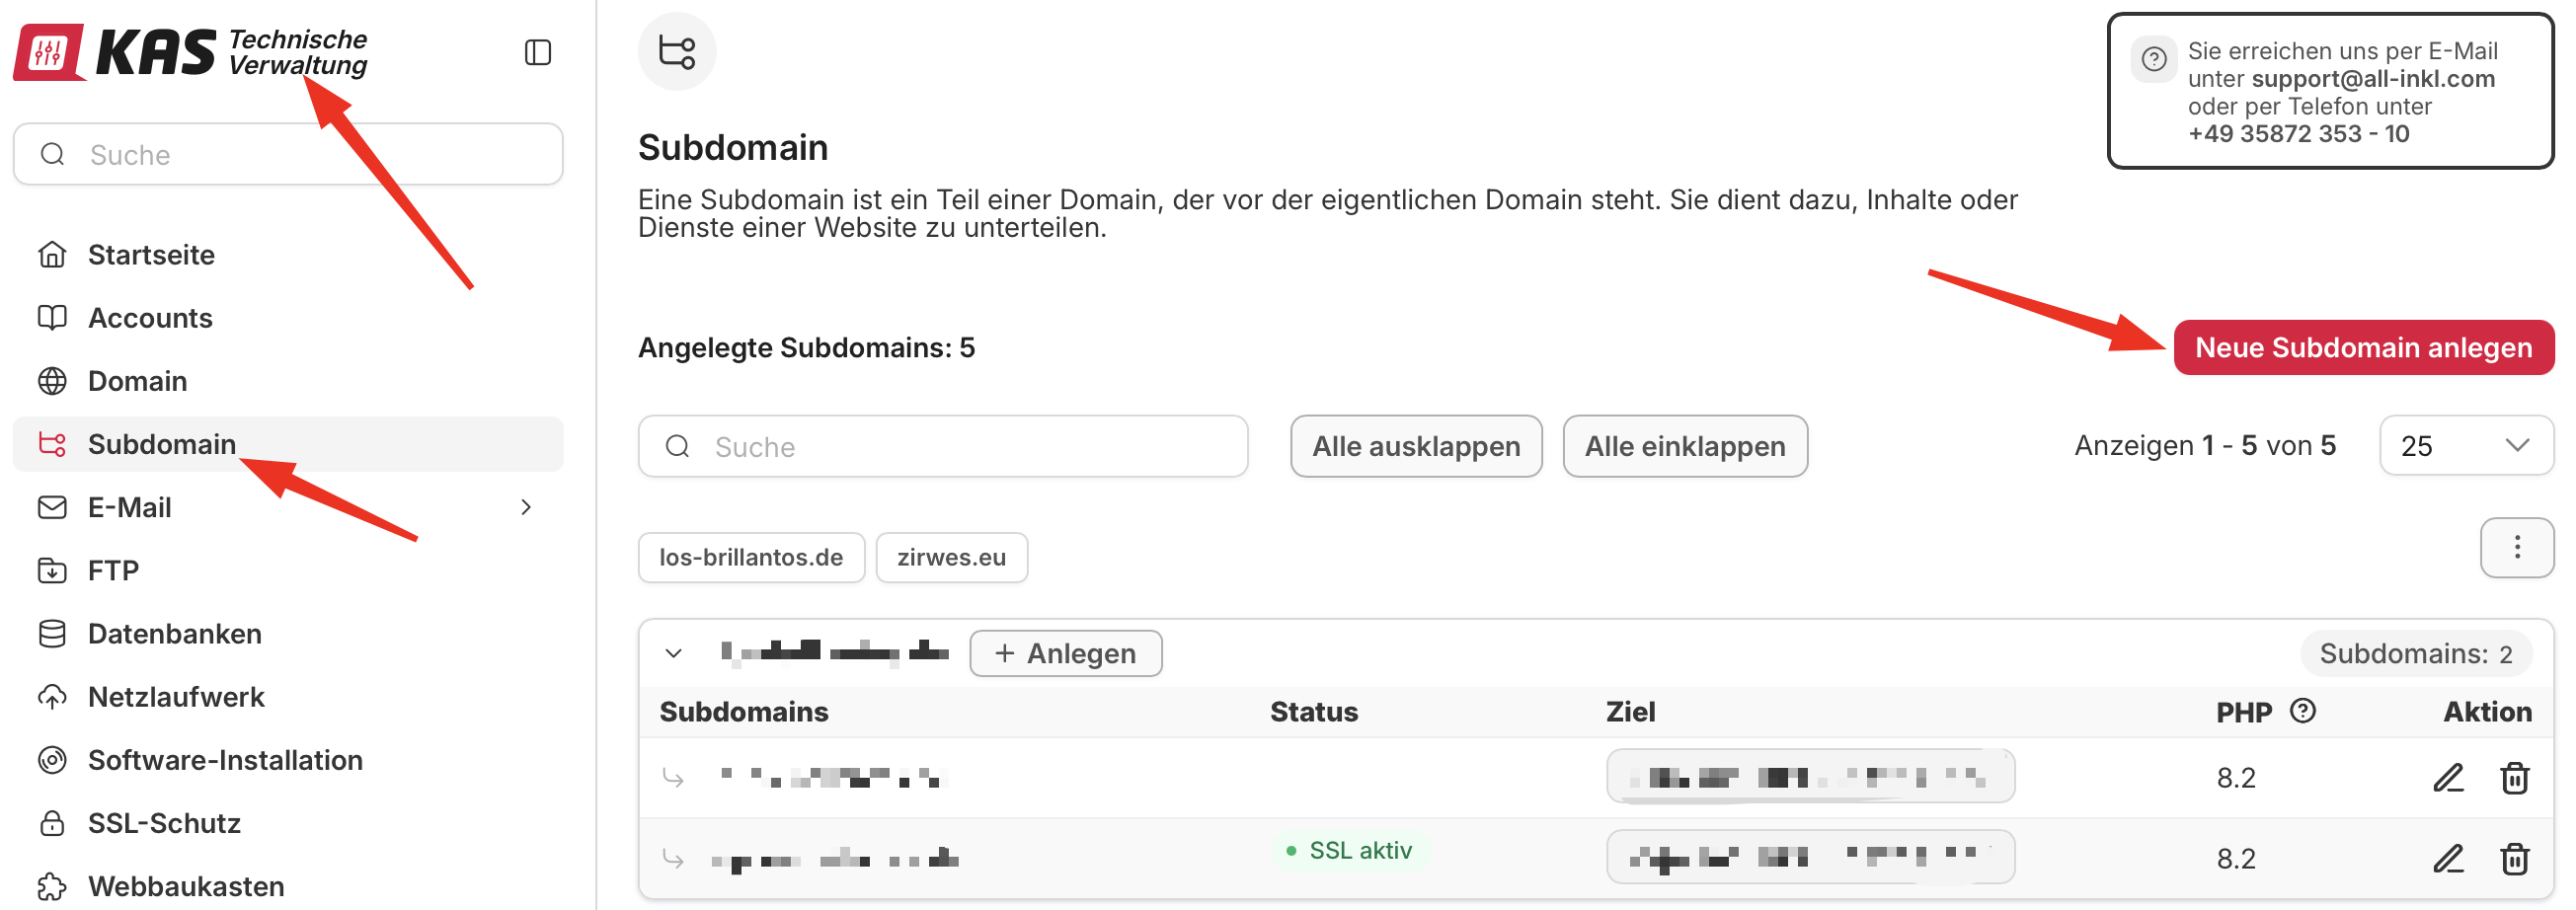2576x910 pixels.
Task: Select the Netzlaufwerk upload icon
Action: point(52,696)
